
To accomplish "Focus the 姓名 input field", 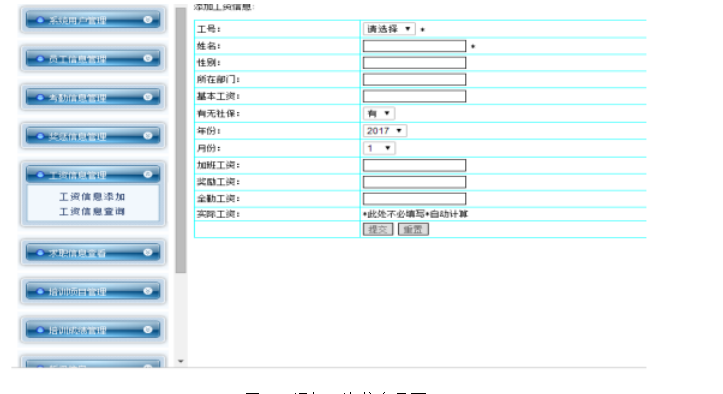I will coord(414,46).
